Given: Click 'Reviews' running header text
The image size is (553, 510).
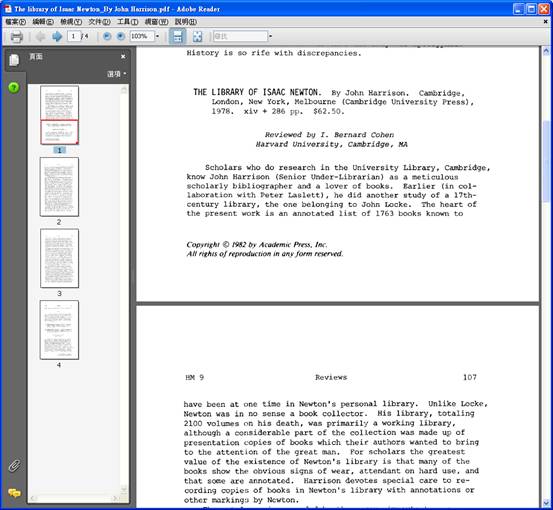Looking at the screenshot, I should [x=331, y=377].
